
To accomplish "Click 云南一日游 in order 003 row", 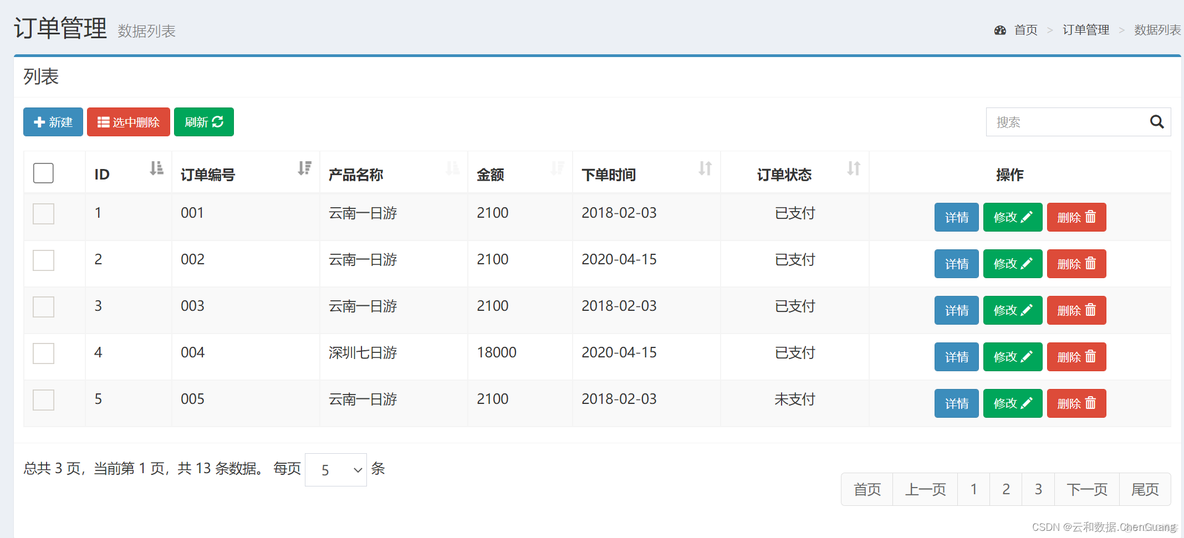I will 362,306.
